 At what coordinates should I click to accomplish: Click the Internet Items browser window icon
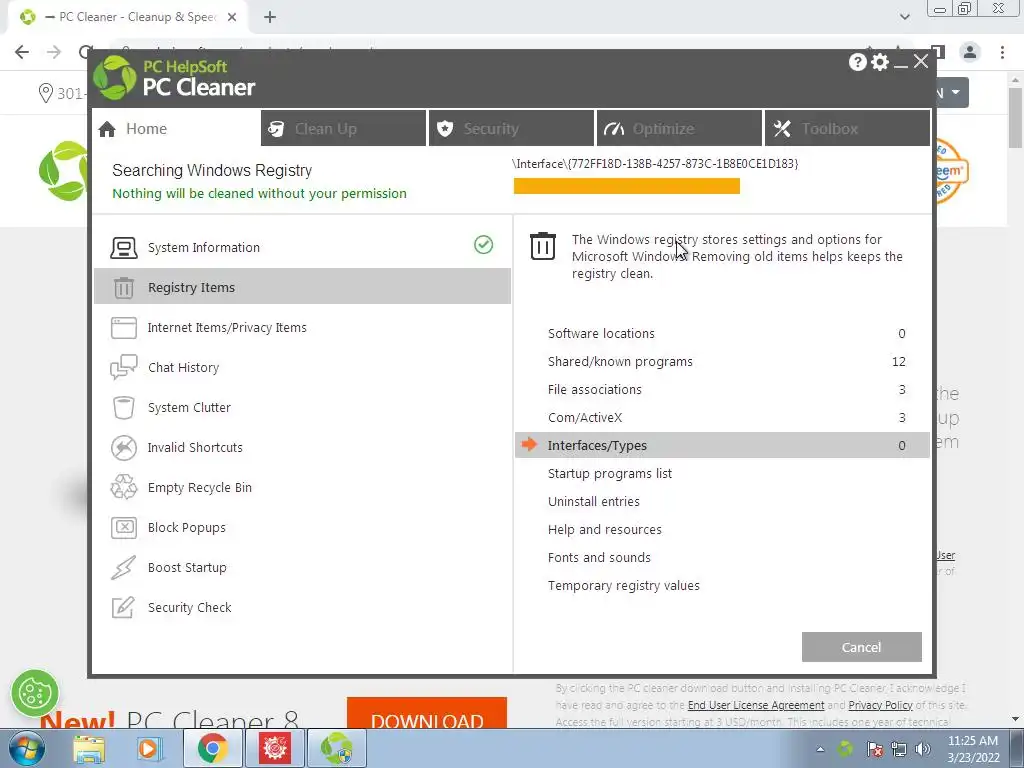coord(123,328)
